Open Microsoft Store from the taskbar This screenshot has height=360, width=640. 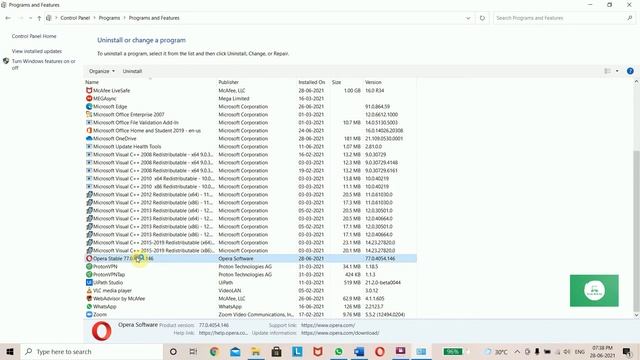click(276, 351)
